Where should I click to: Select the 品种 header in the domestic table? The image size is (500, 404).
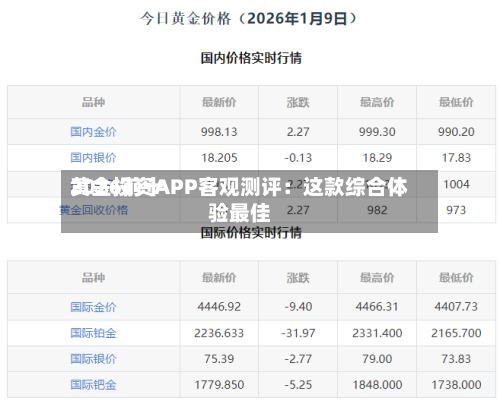[93, 102]
